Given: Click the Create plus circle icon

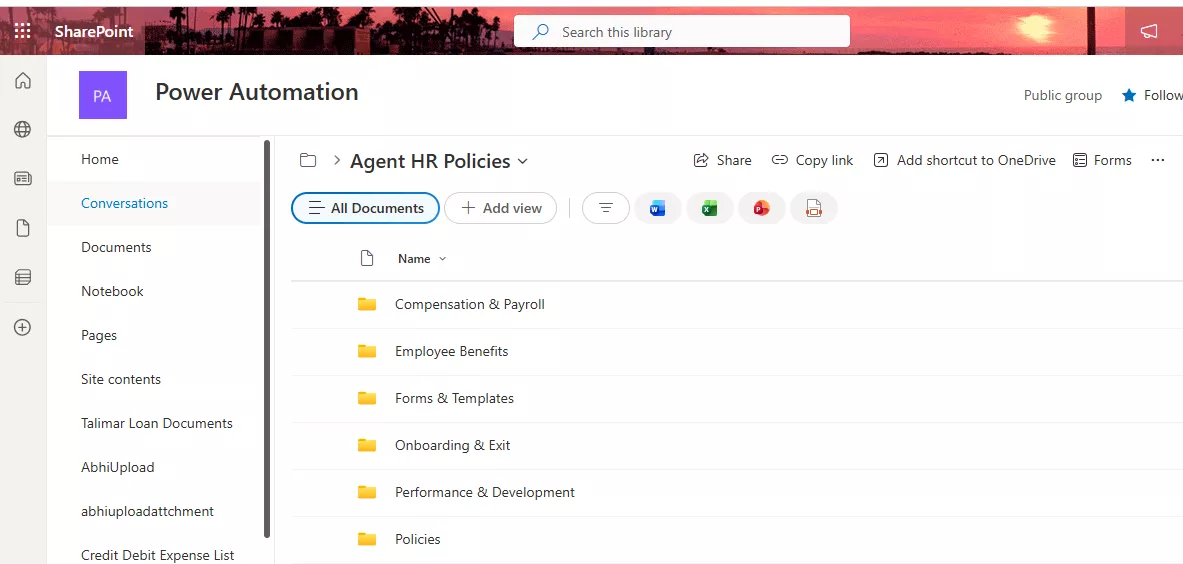Looking at the screenshot, I should 23,327.
